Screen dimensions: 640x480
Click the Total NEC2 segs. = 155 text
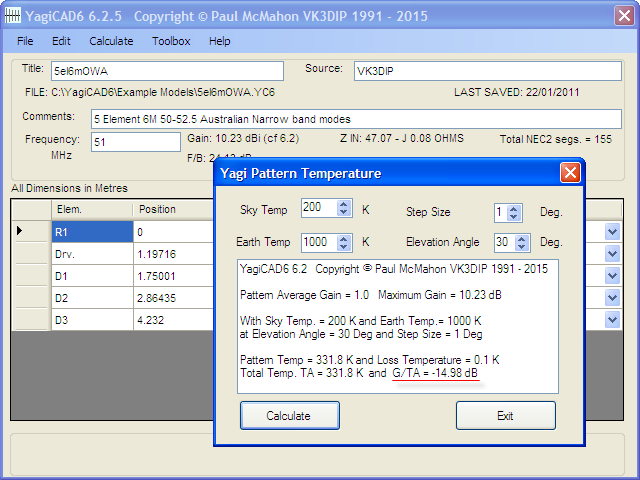556,140
